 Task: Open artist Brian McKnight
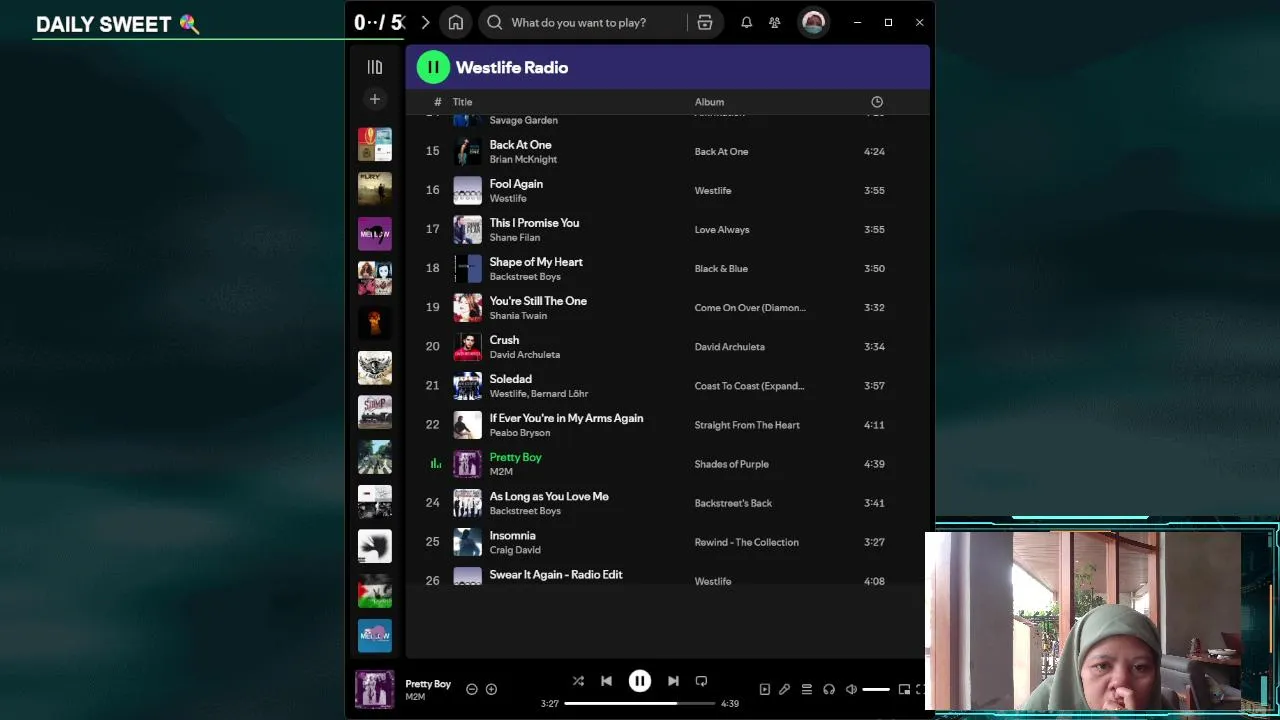coord(523,159)
